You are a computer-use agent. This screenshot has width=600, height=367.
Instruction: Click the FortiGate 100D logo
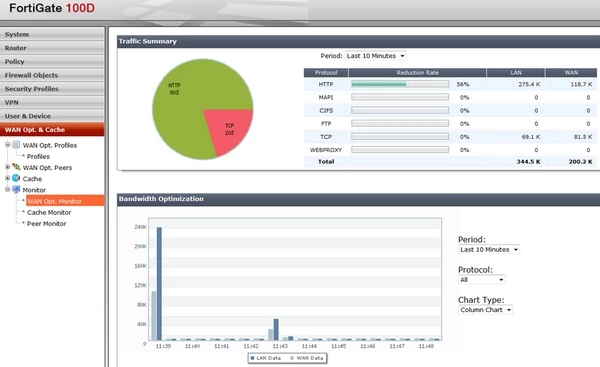52,8
